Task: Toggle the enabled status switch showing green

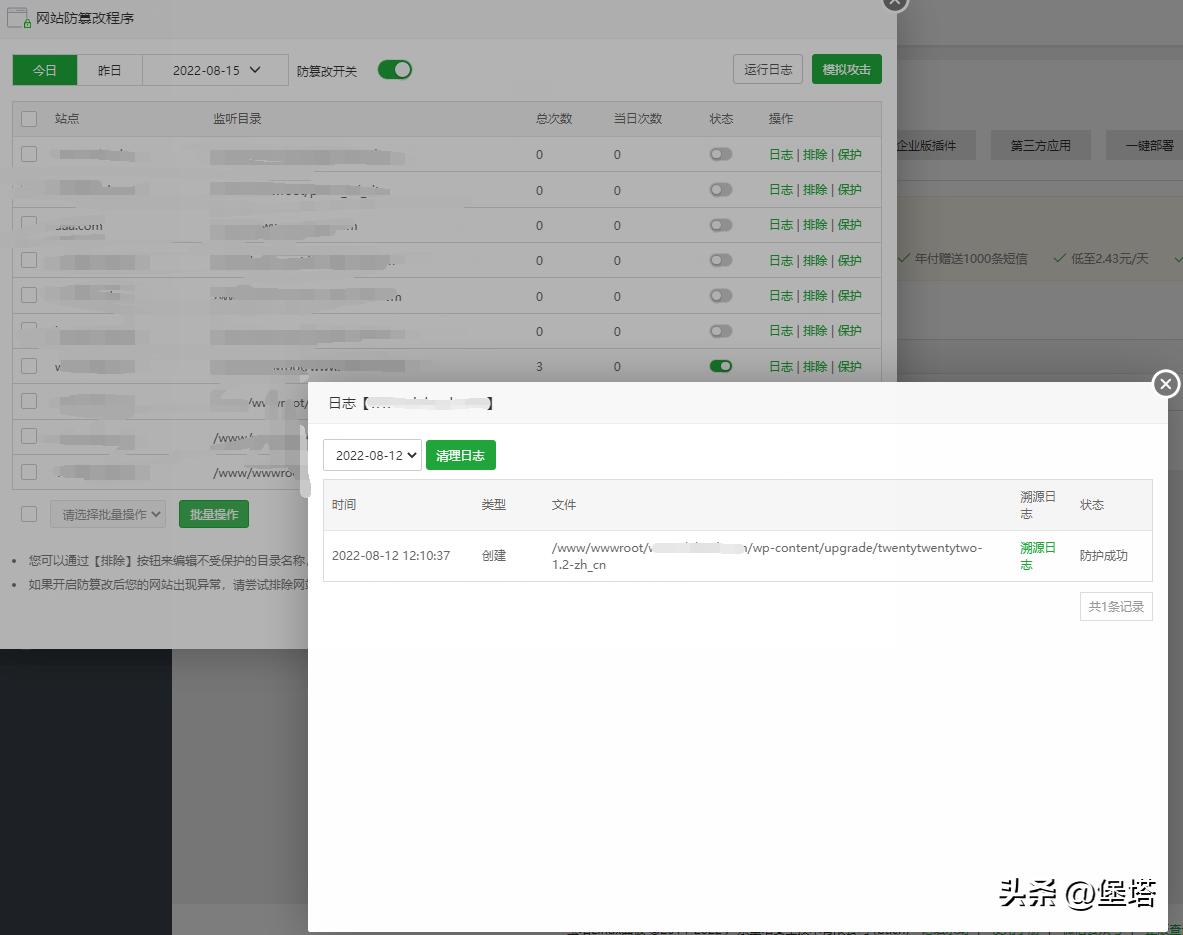Action: point(720,366)
